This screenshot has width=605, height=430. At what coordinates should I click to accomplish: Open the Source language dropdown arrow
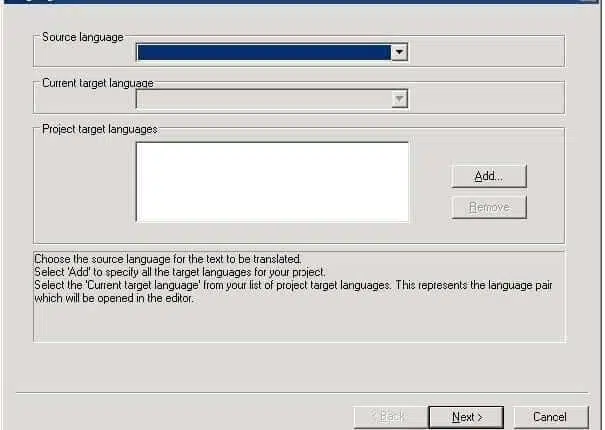point(399,52)
